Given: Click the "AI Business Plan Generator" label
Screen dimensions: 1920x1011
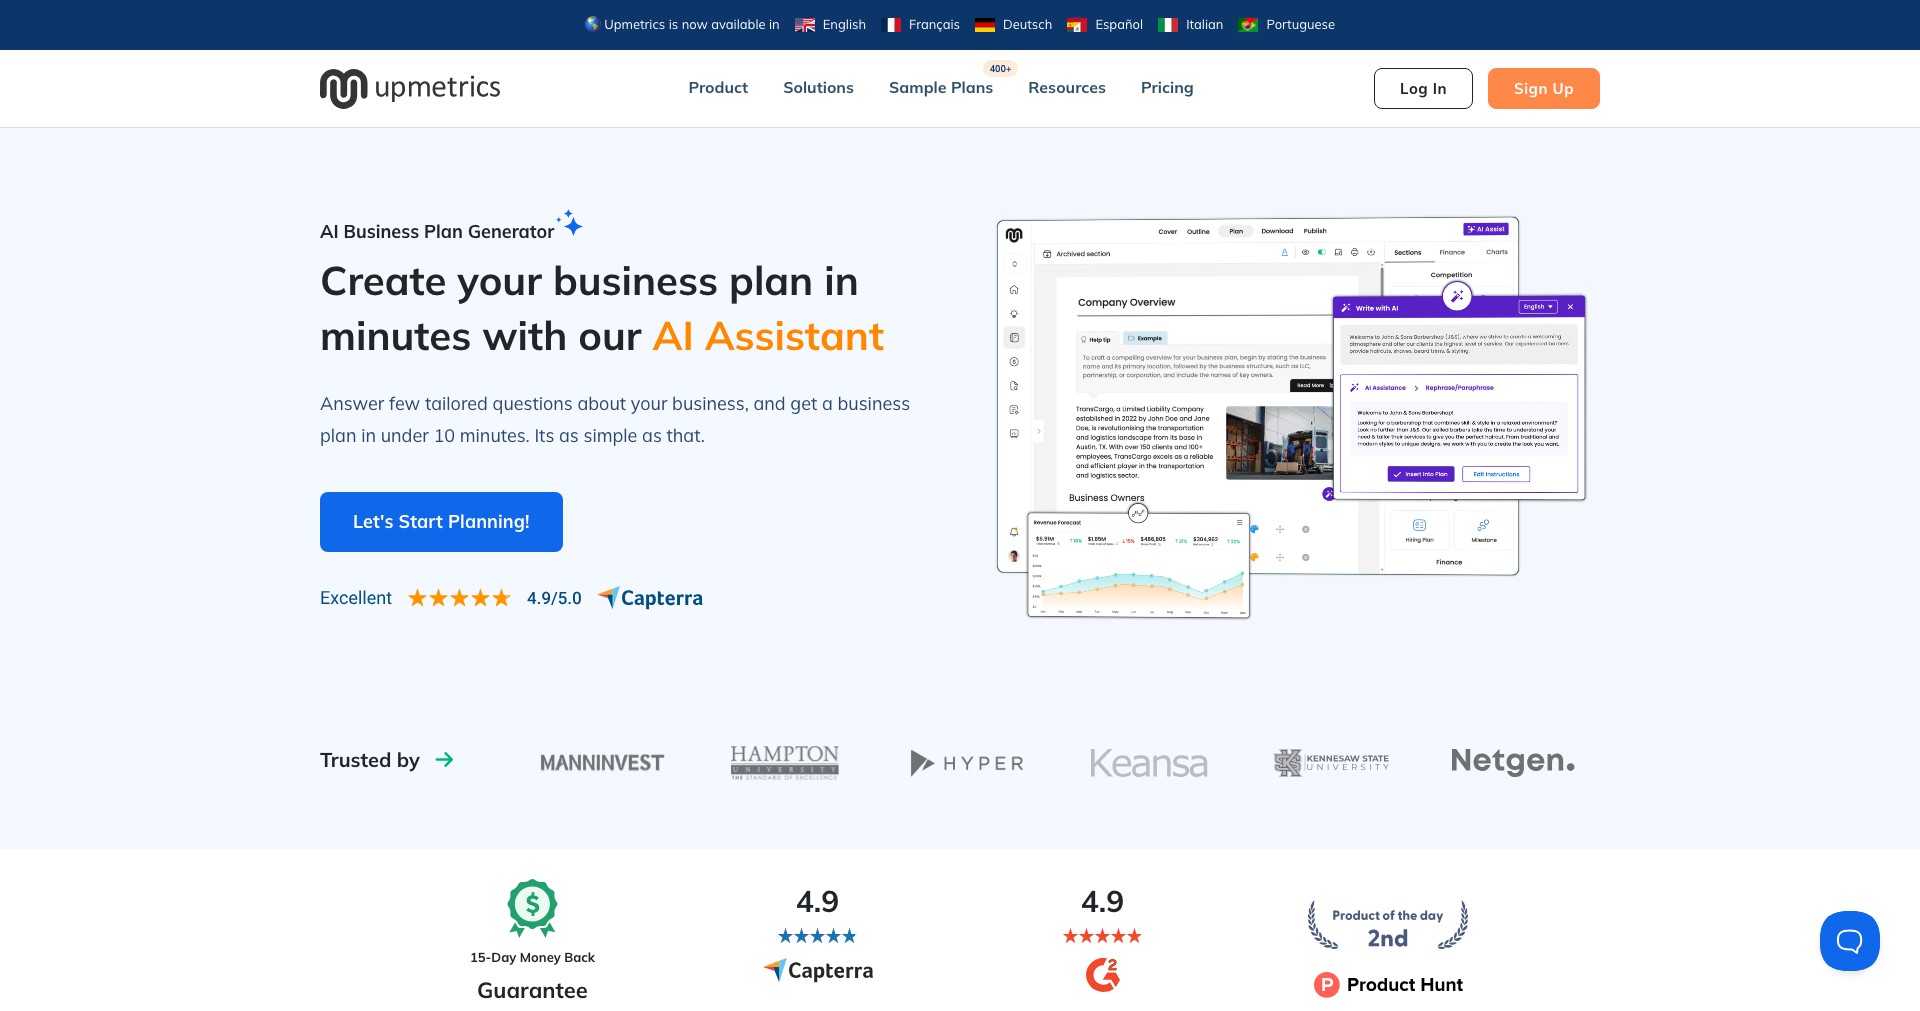Looking at the screenshot, I should click(437, 232).
